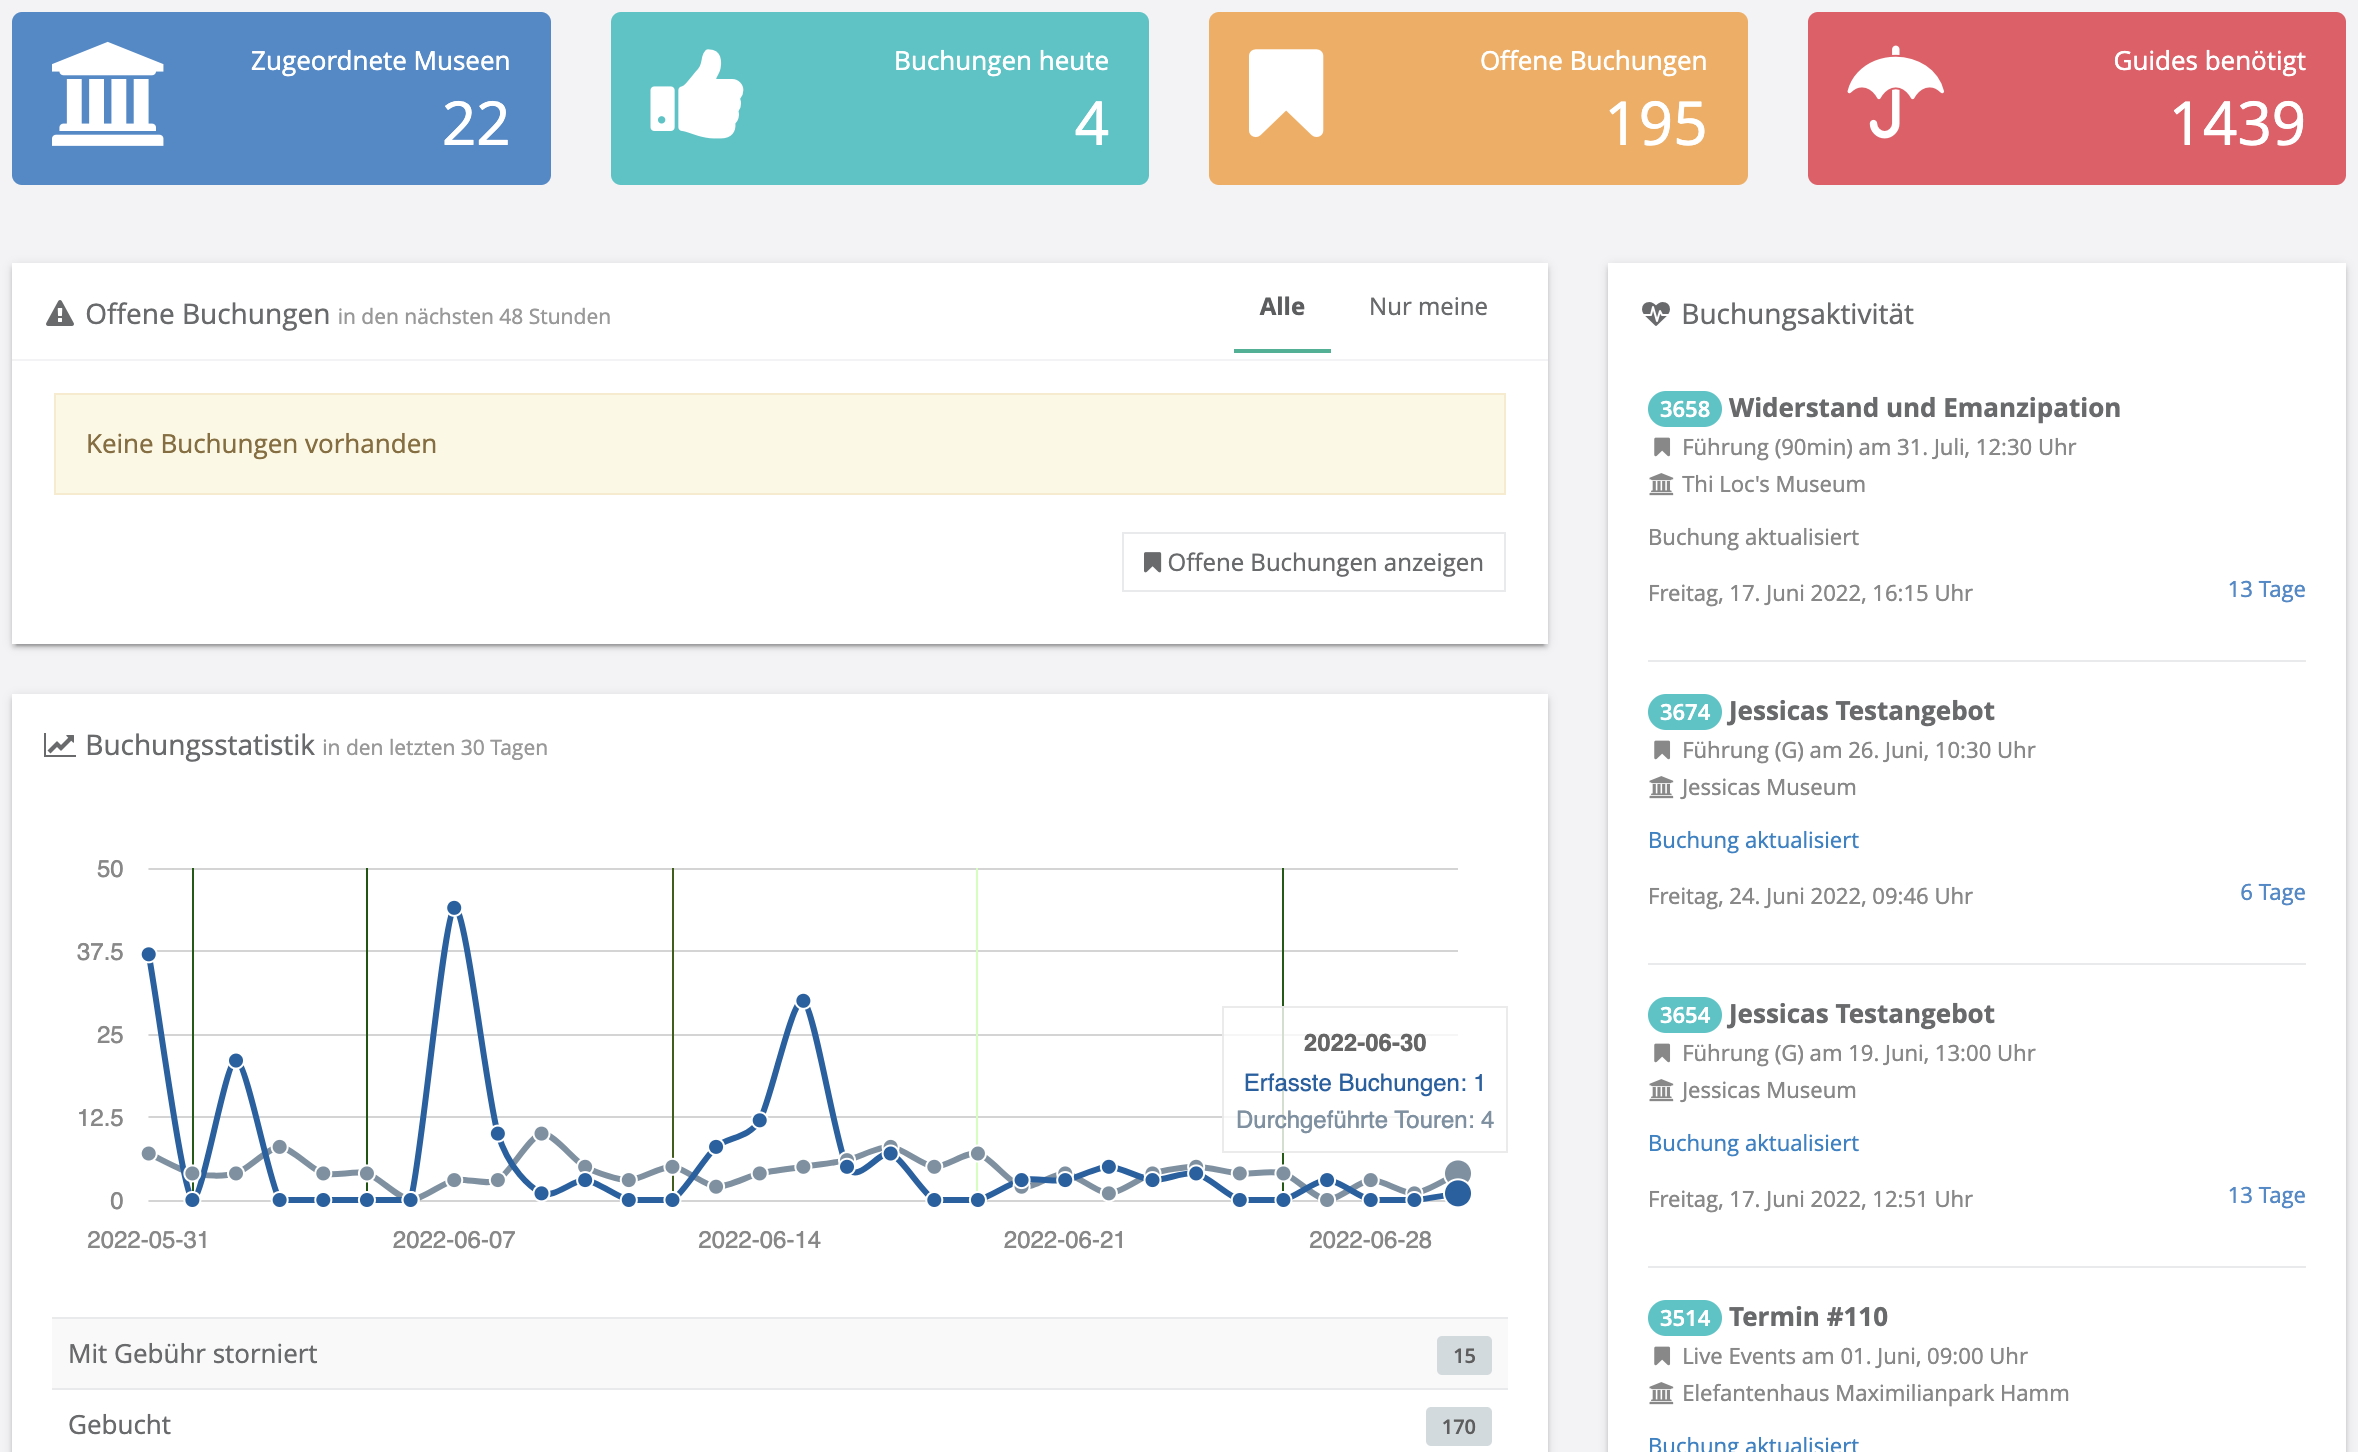Click the chart peak point near 2022-06-07

point(454,908)
